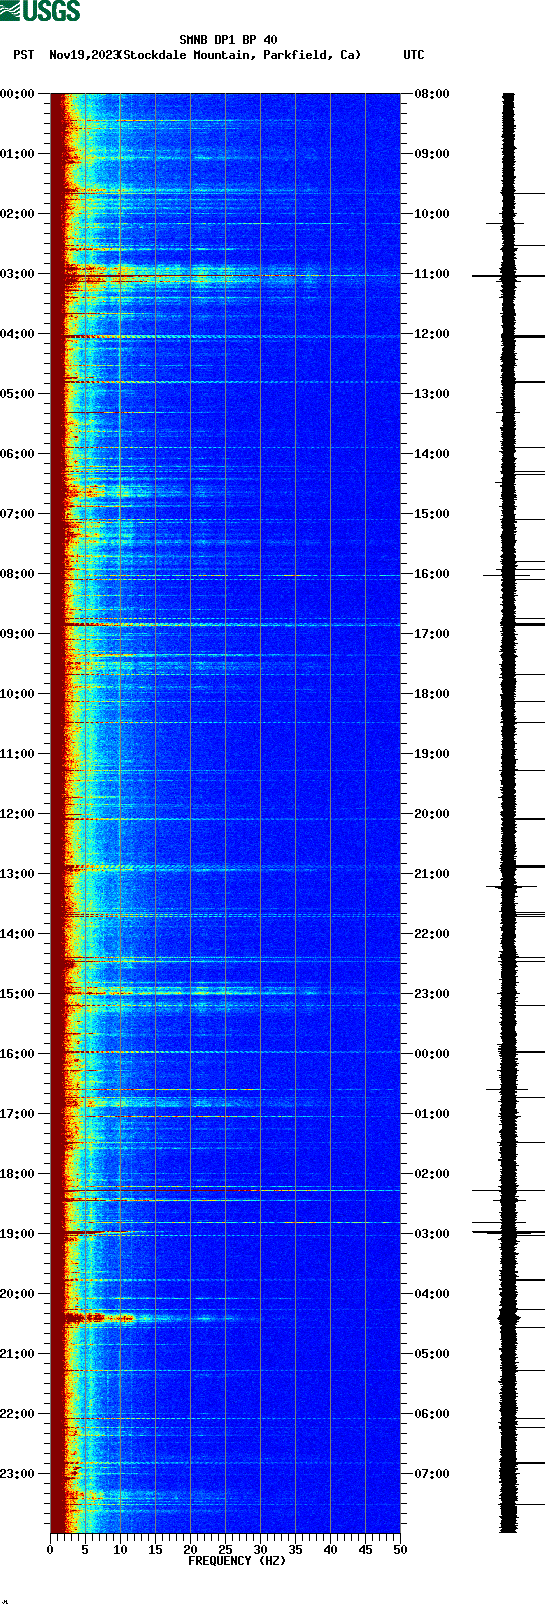Click the PST axis '19:00' label
Image resolution: width=552 pixels, height=1613 pixels.
(18, 1234)
